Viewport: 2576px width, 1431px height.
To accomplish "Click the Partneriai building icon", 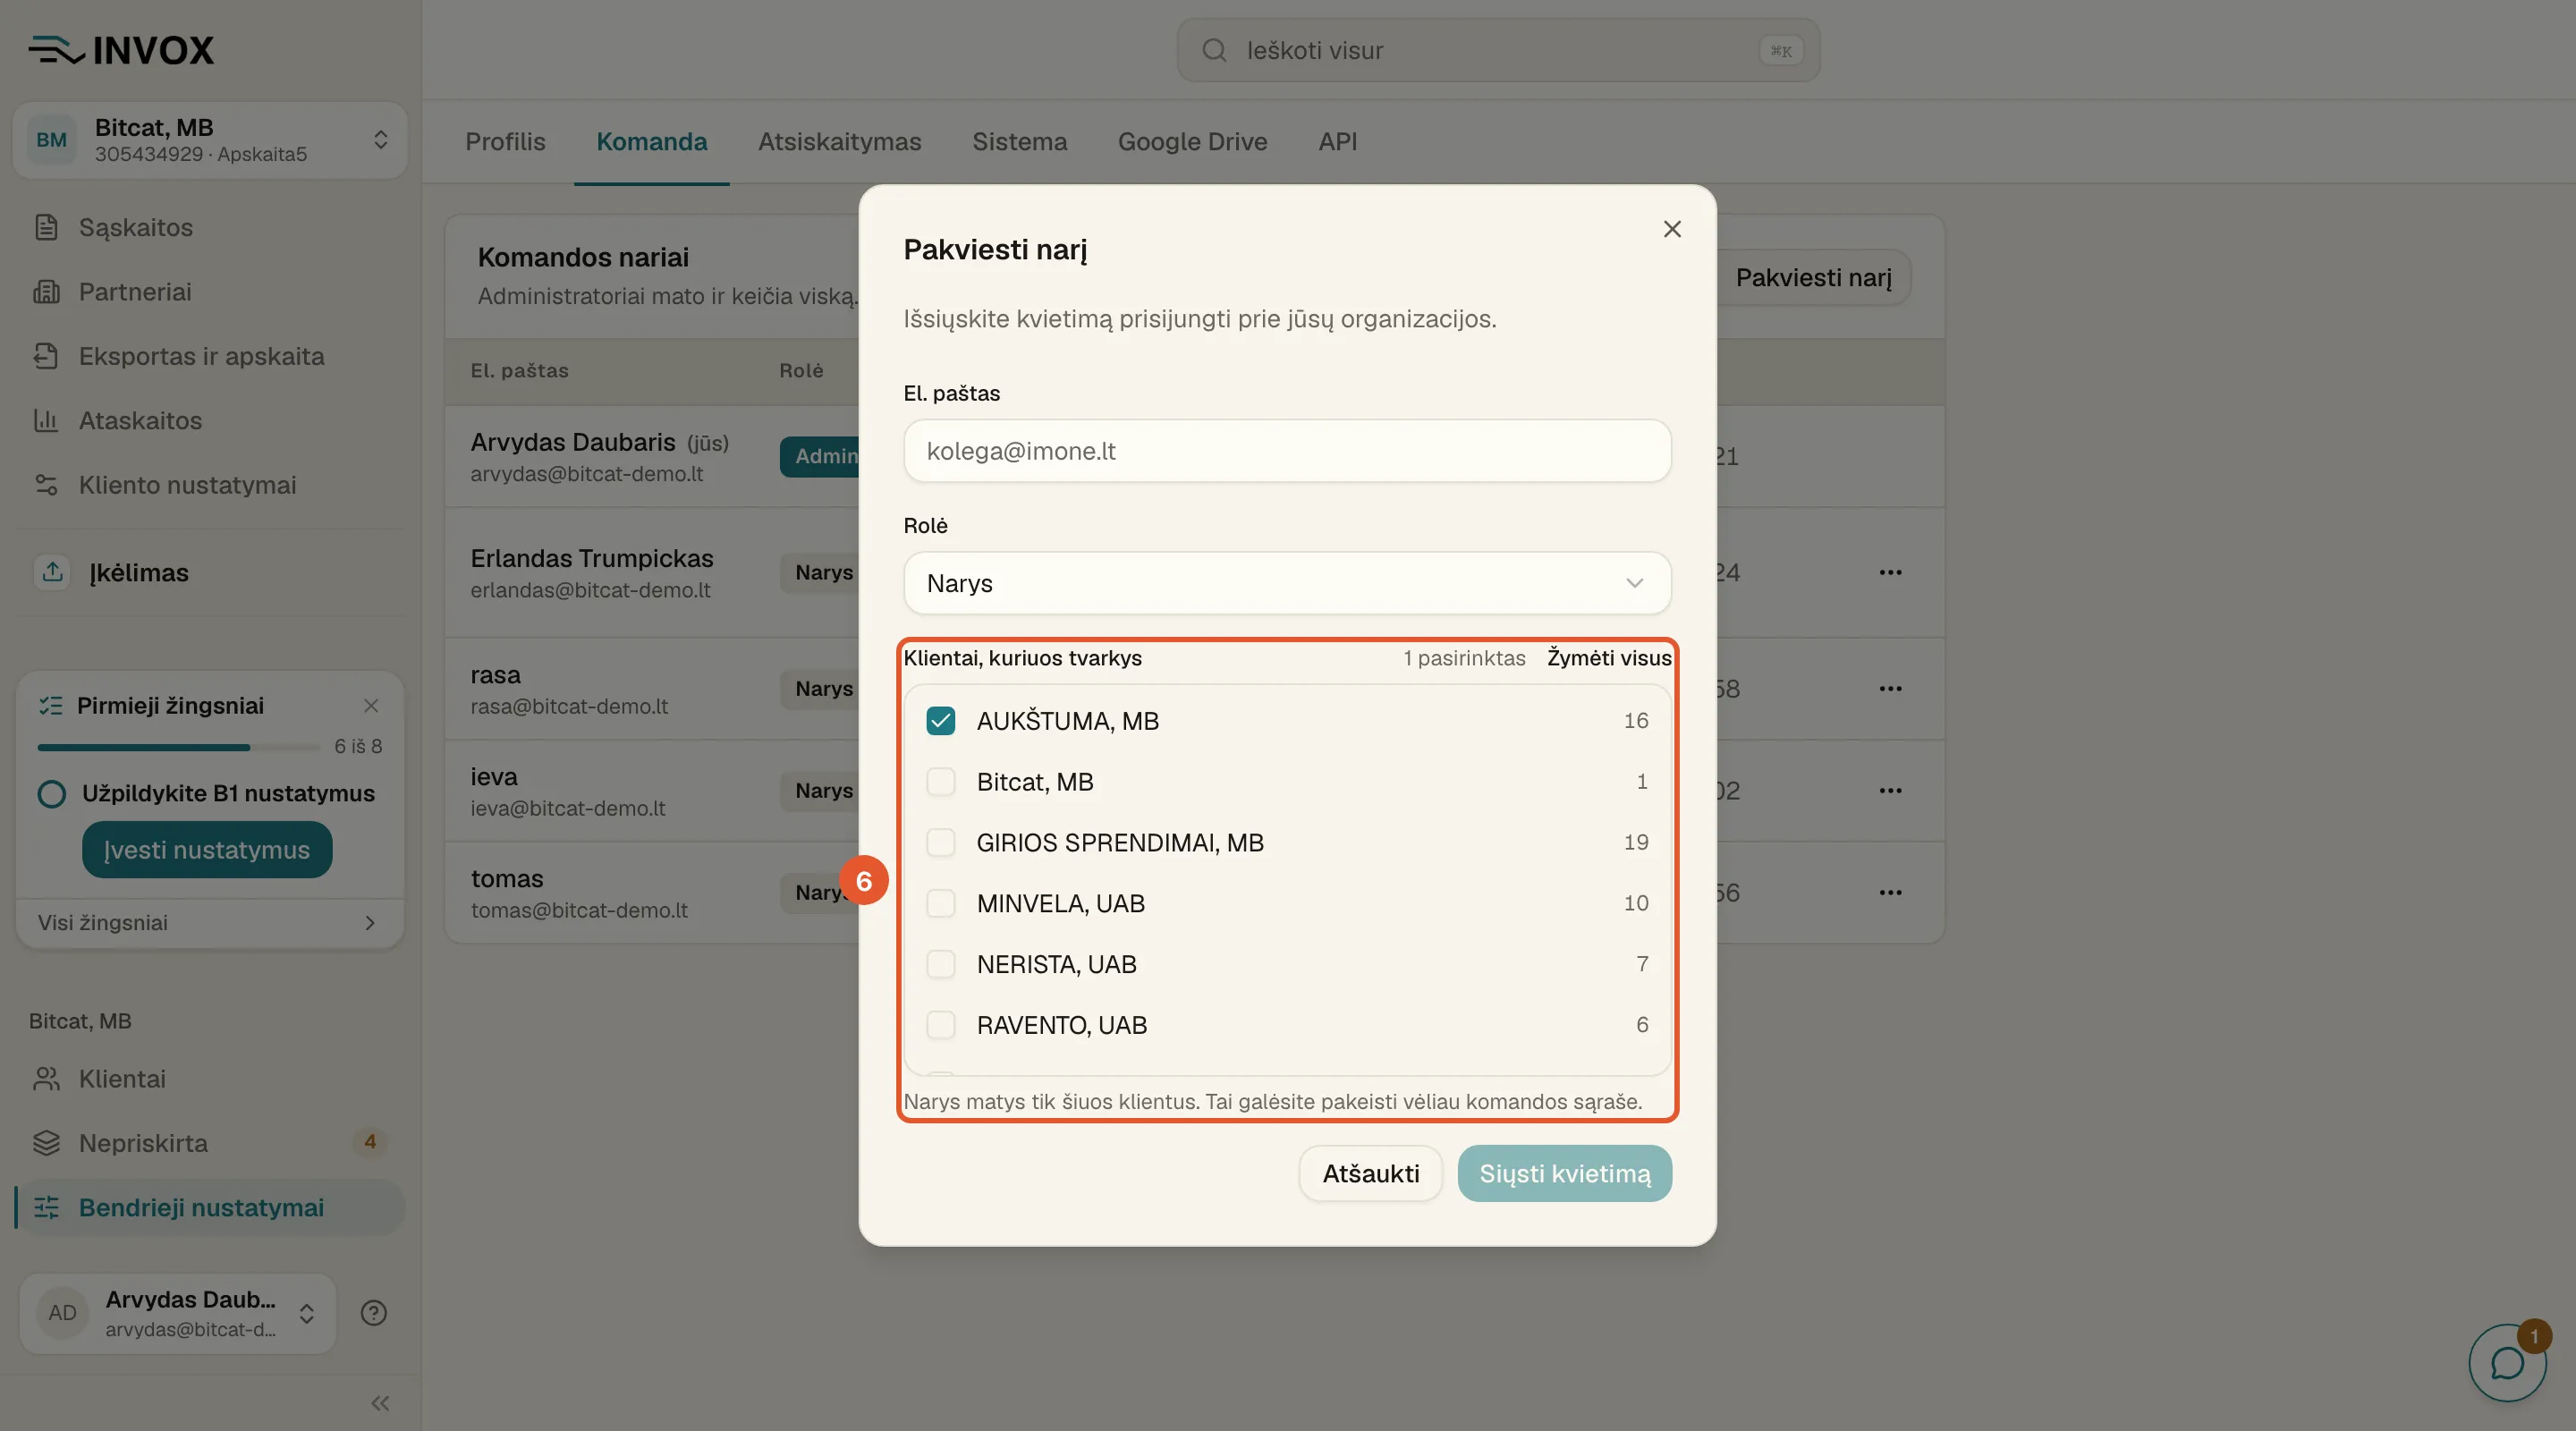I will (46, 292).
